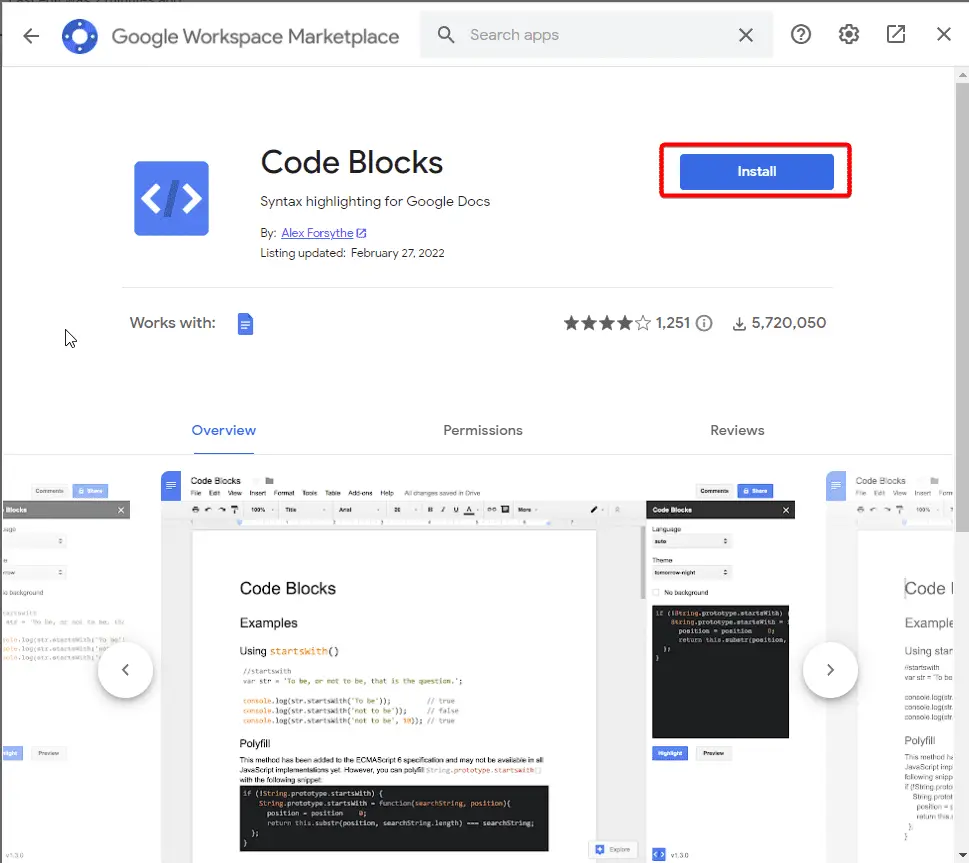This screenshot has height=863, width=969.
Task: Click the 5,720,050 downloads text
Action: pos(789,323)
